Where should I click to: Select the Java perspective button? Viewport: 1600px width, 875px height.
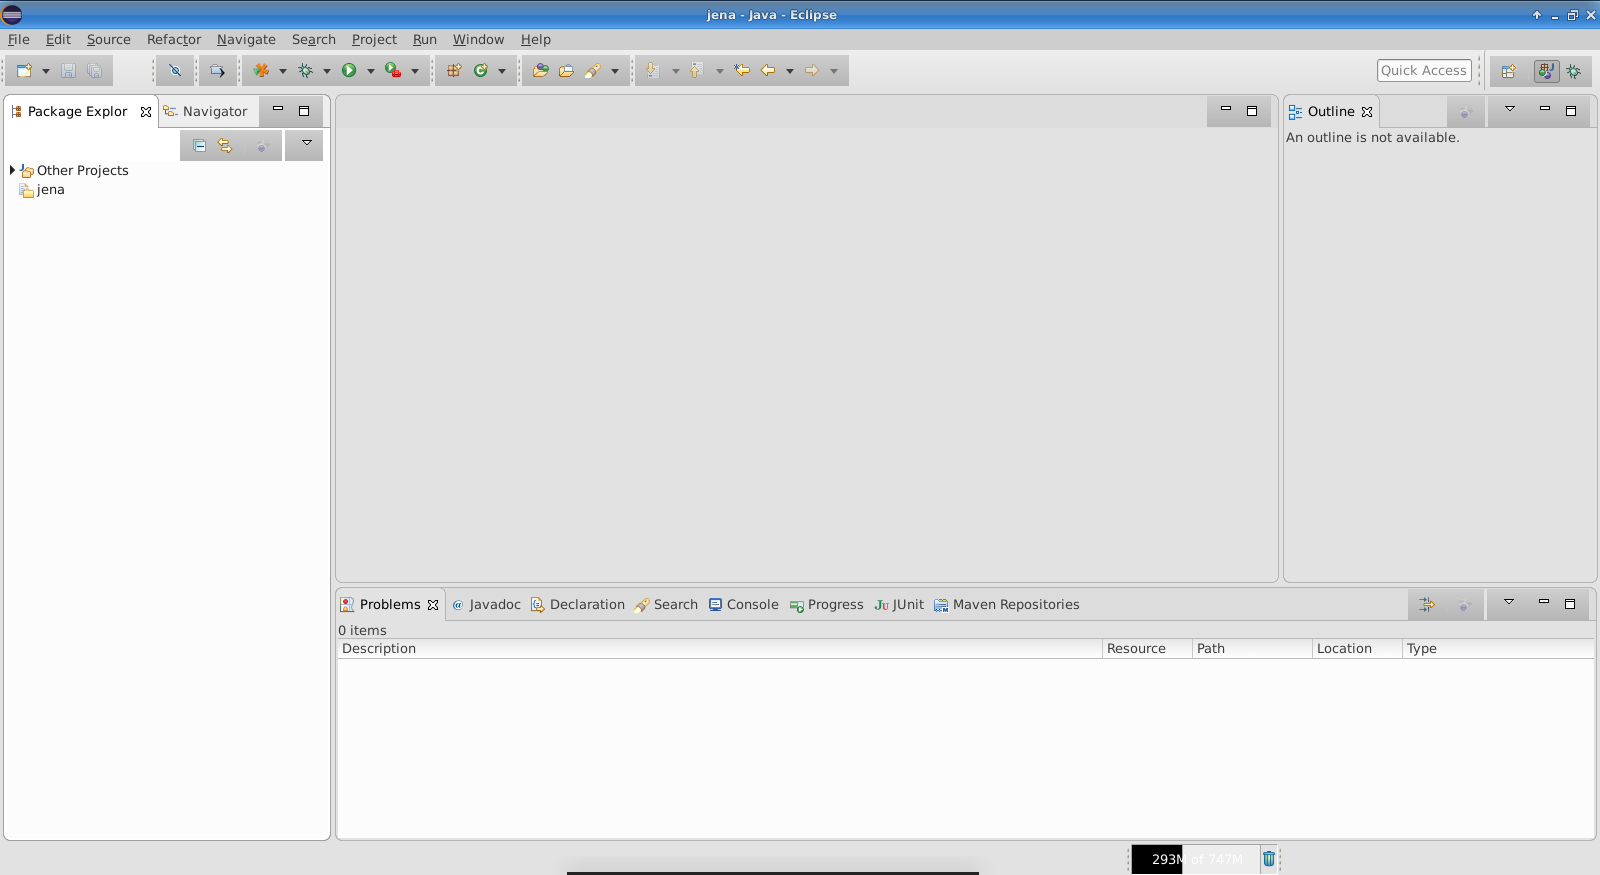(1546, 71)
